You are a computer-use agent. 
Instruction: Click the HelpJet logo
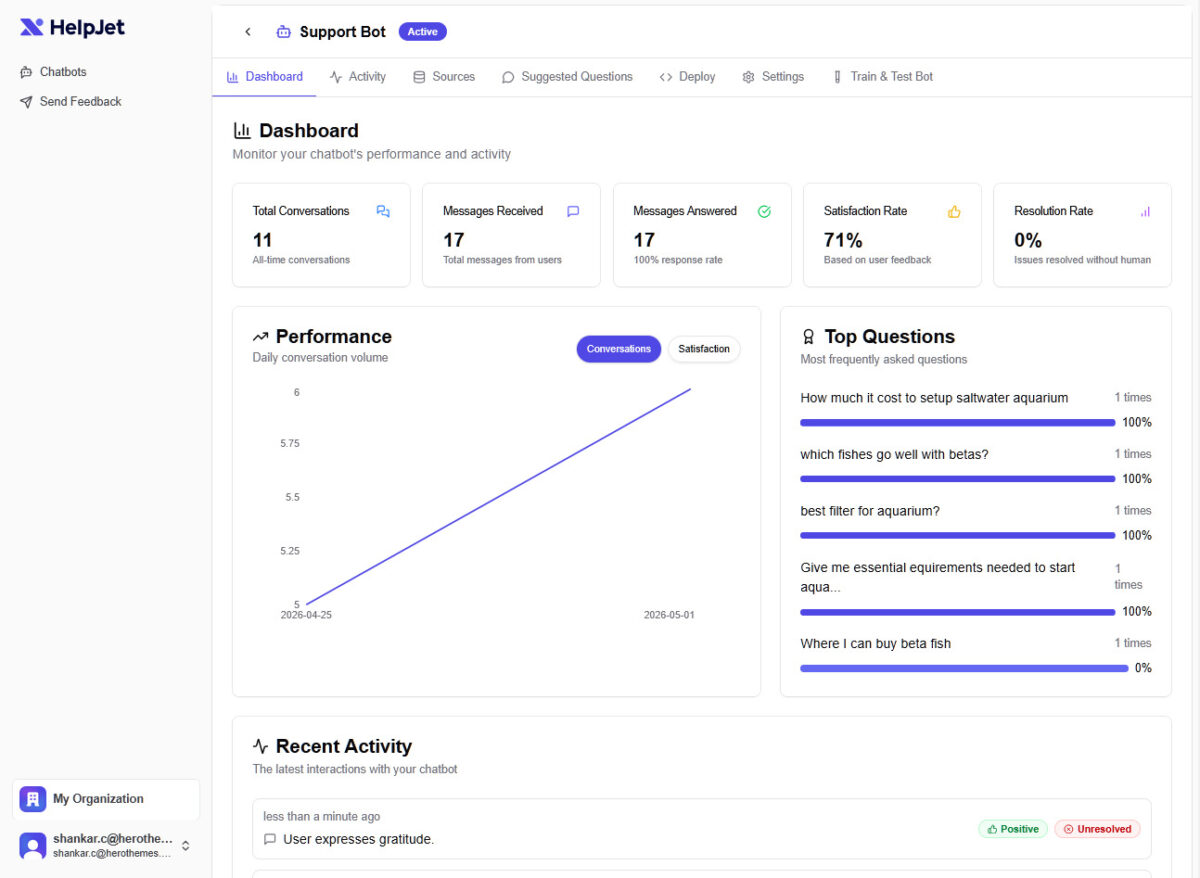(72, 27)
